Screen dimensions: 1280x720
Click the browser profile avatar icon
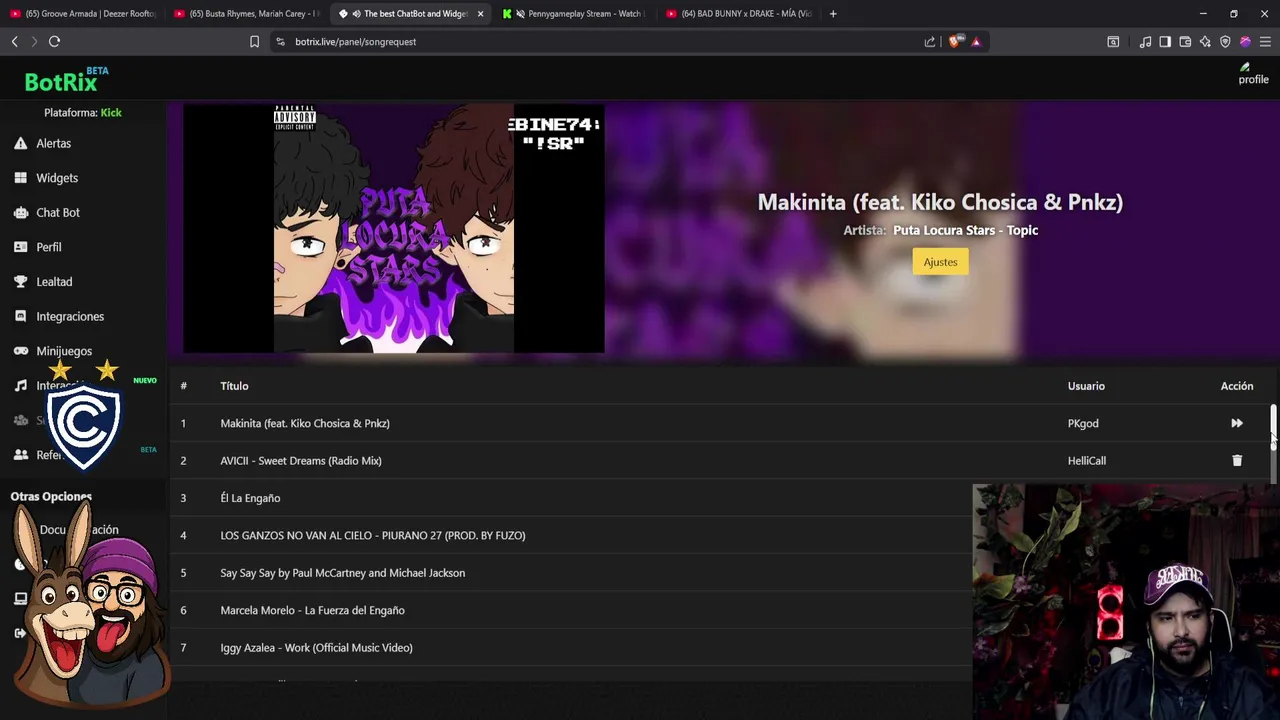pos(1245,42)
